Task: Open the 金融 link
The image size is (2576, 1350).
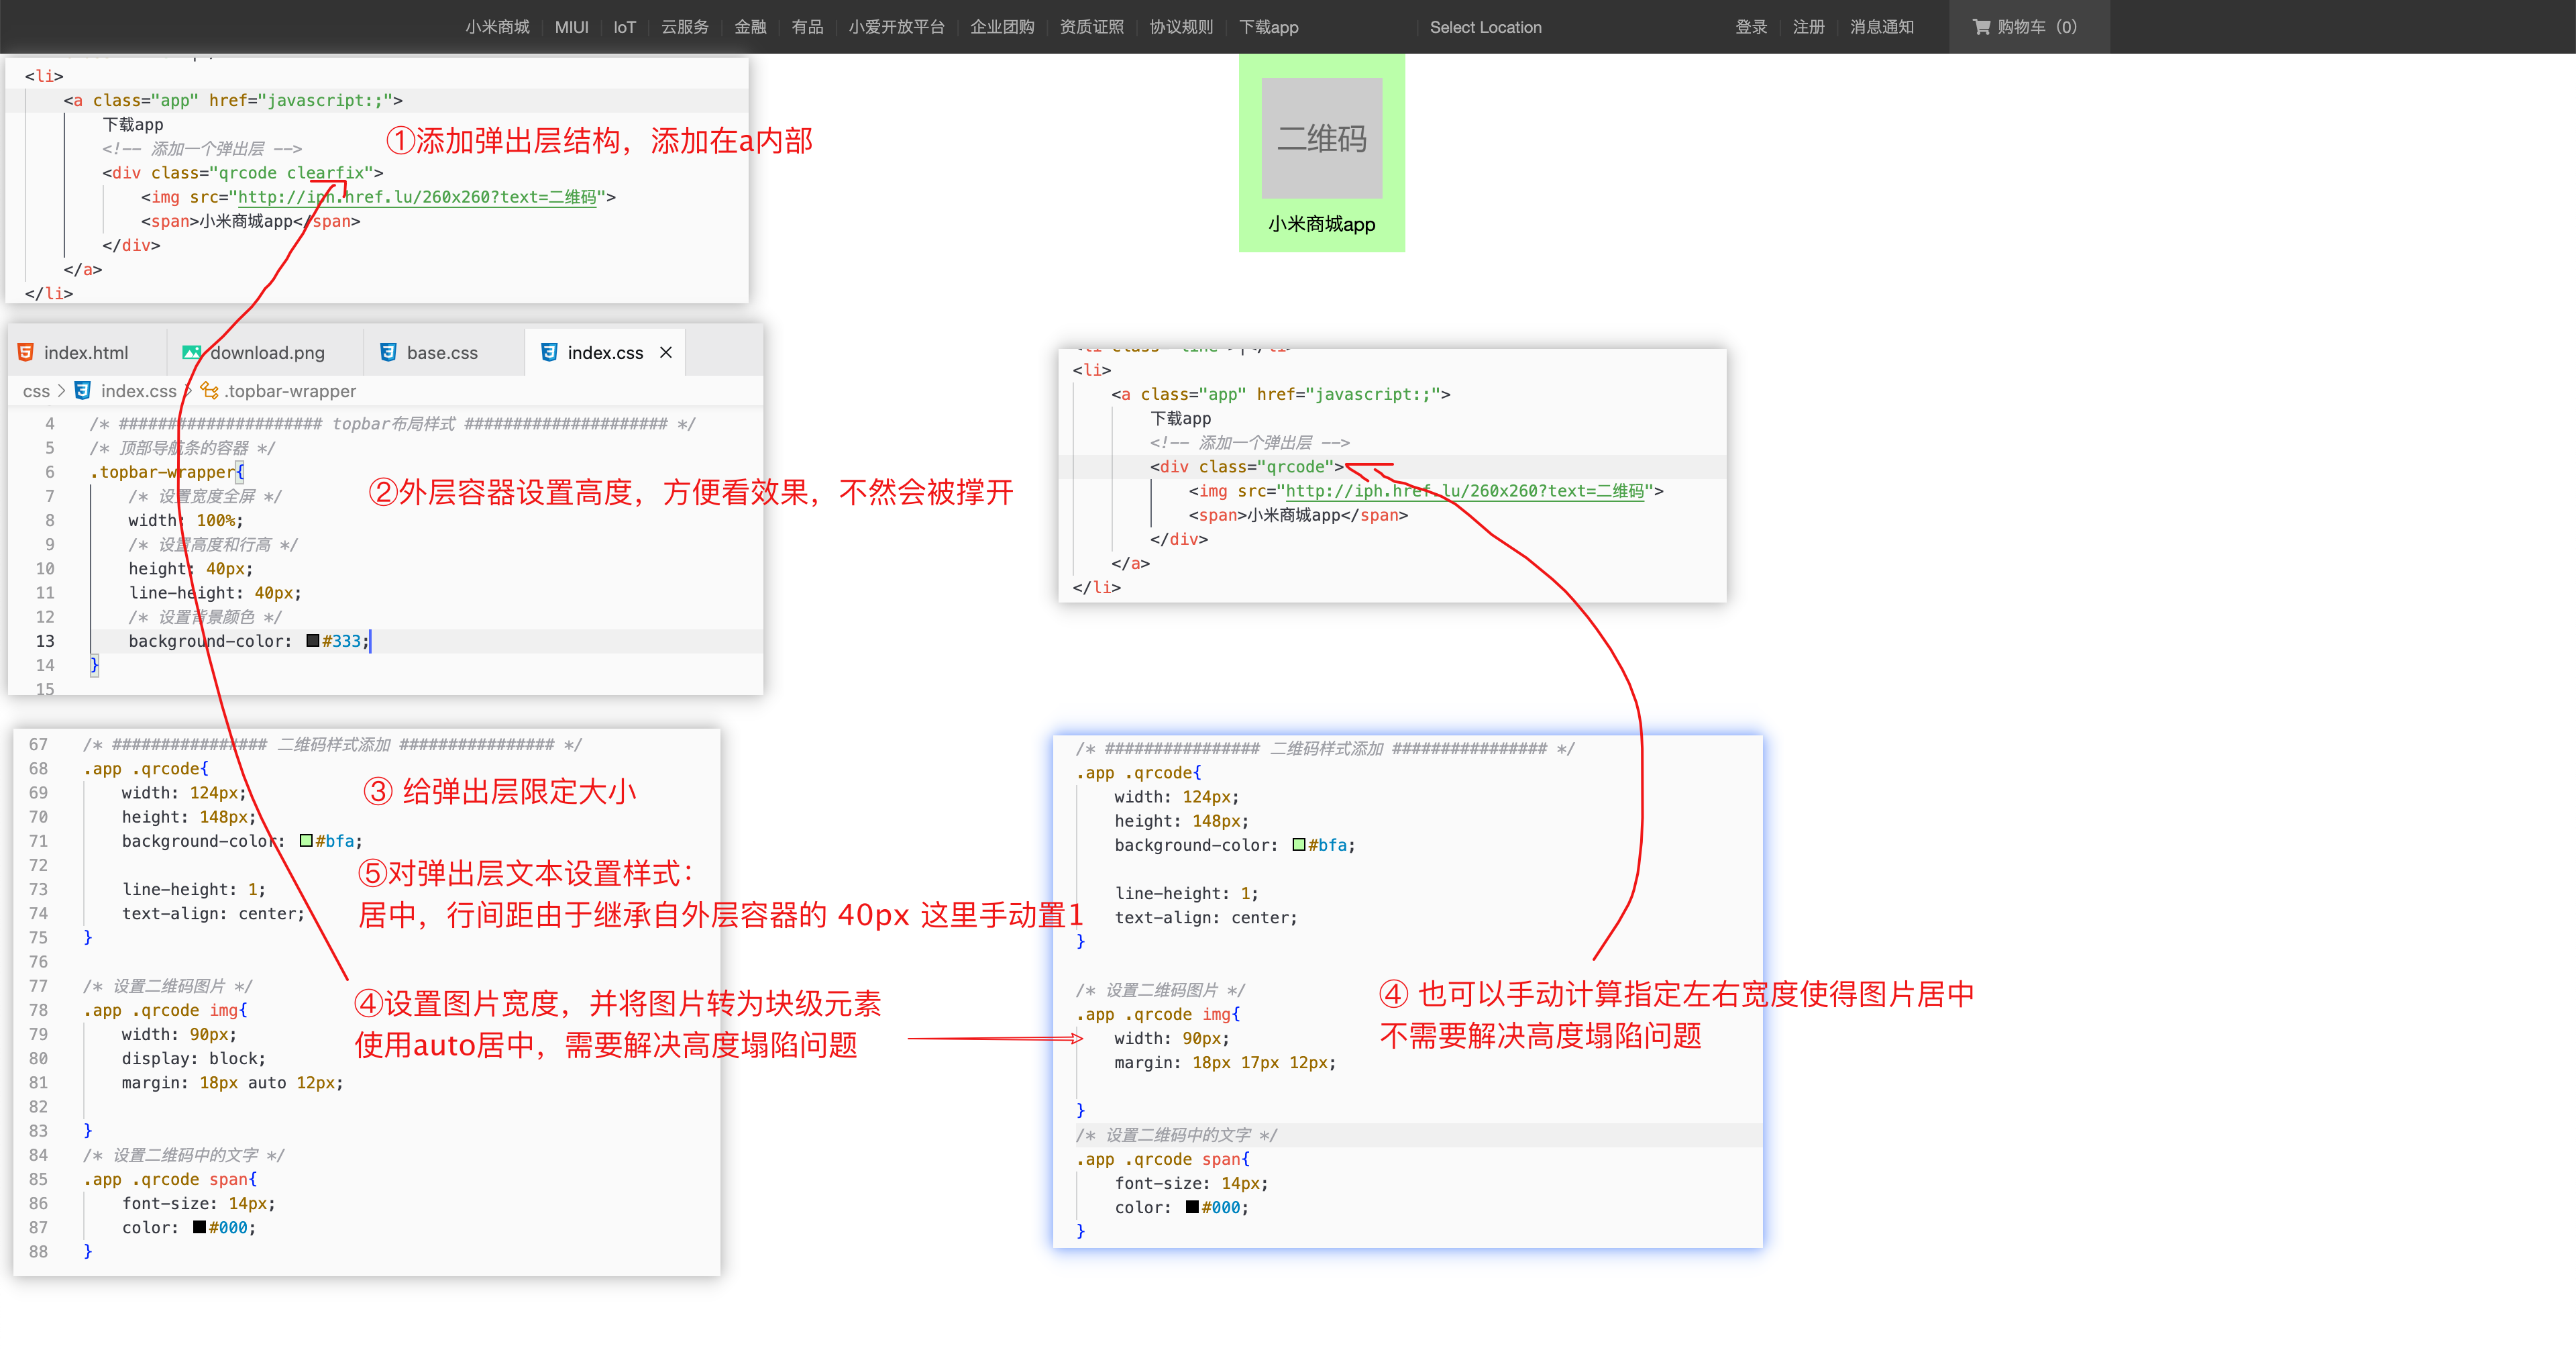Action: pos(750,27)
